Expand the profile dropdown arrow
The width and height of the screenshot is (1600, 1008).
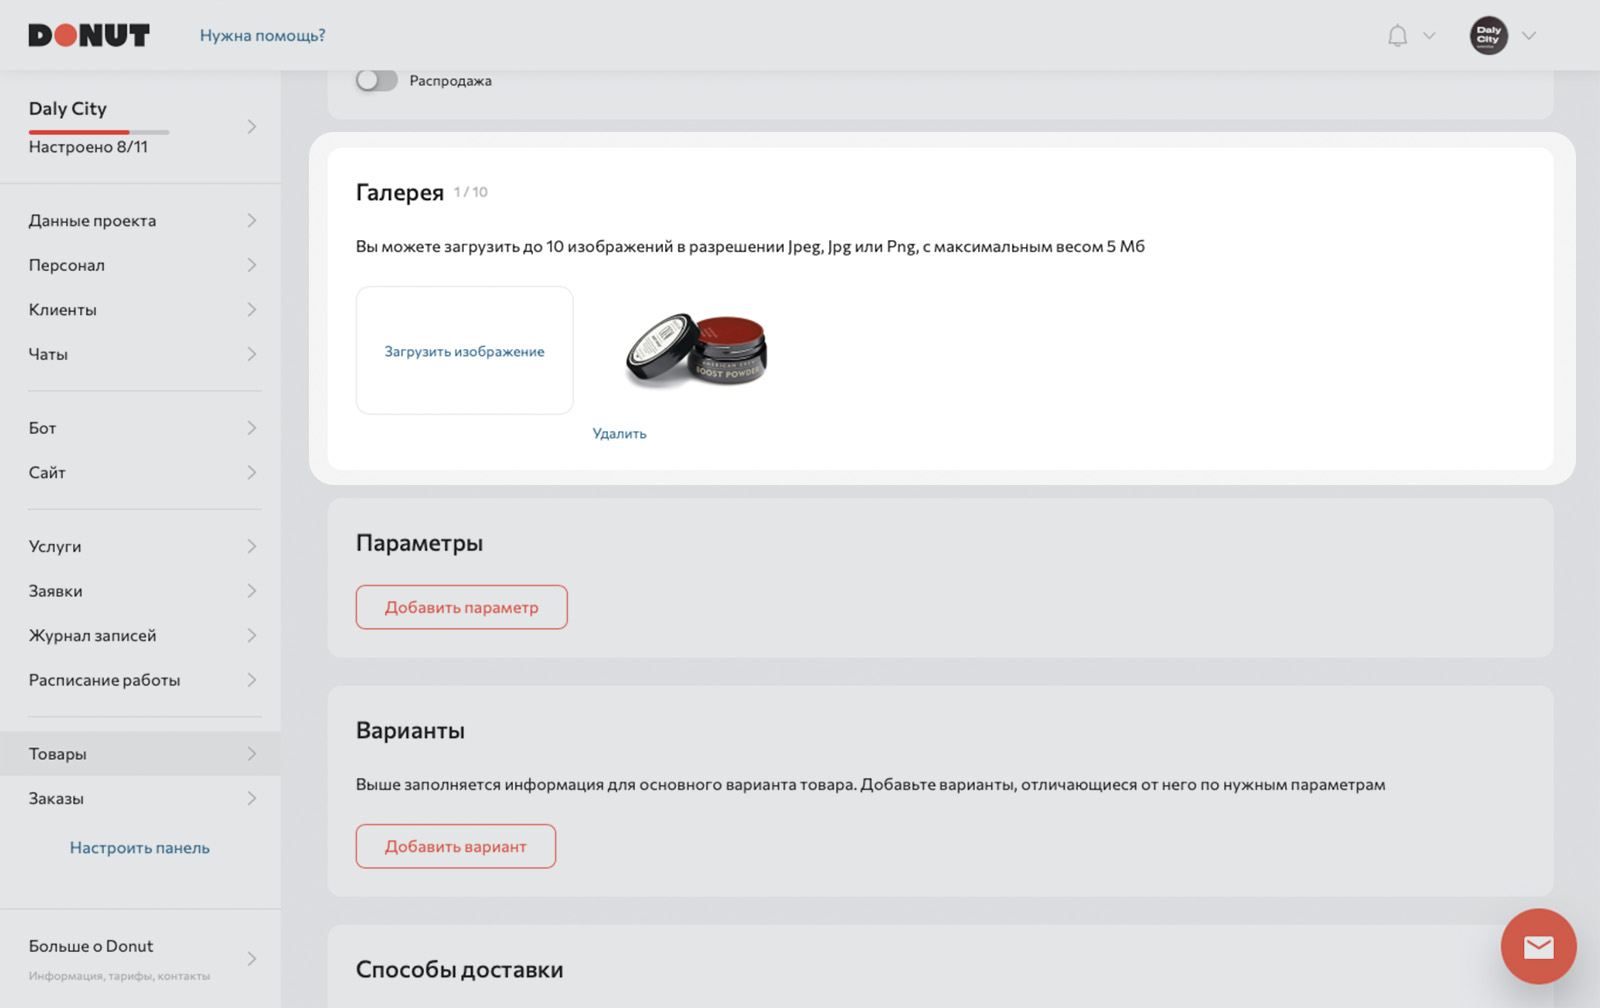(1528, 36)
